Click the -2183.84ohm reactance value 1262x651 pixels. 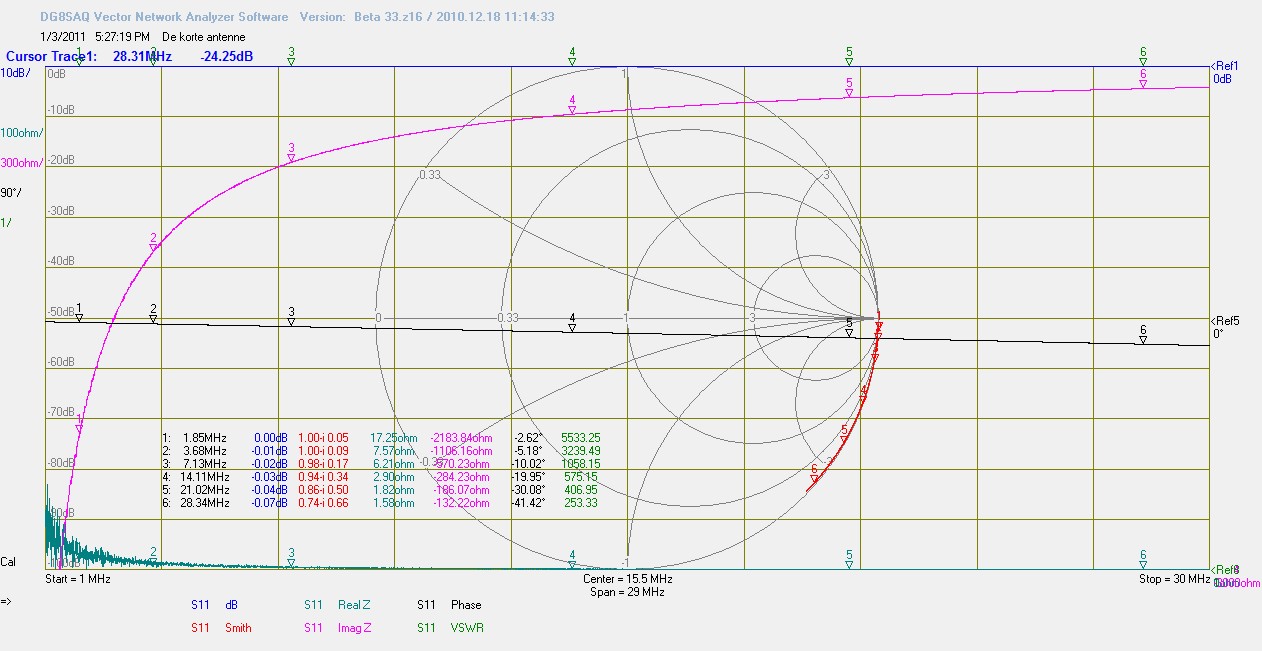click(x=461, y=438)
